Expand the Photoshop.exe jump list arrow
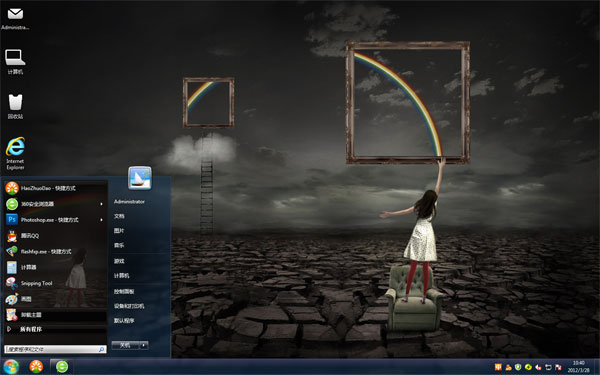The width and height of the screenshot is (600, 375). pos(101,220)
